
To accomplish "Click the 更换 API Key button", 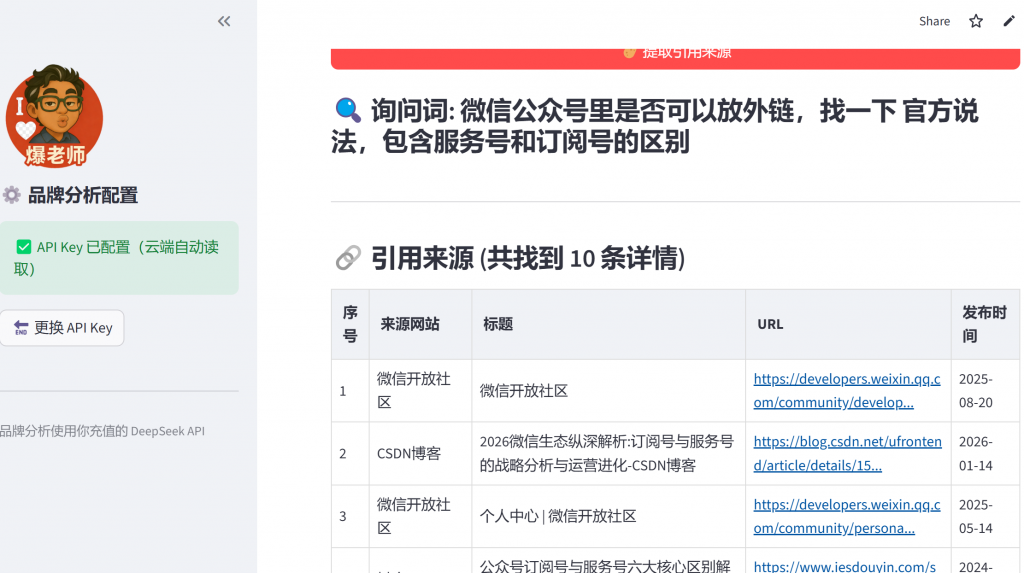I will tap(62, 328).
